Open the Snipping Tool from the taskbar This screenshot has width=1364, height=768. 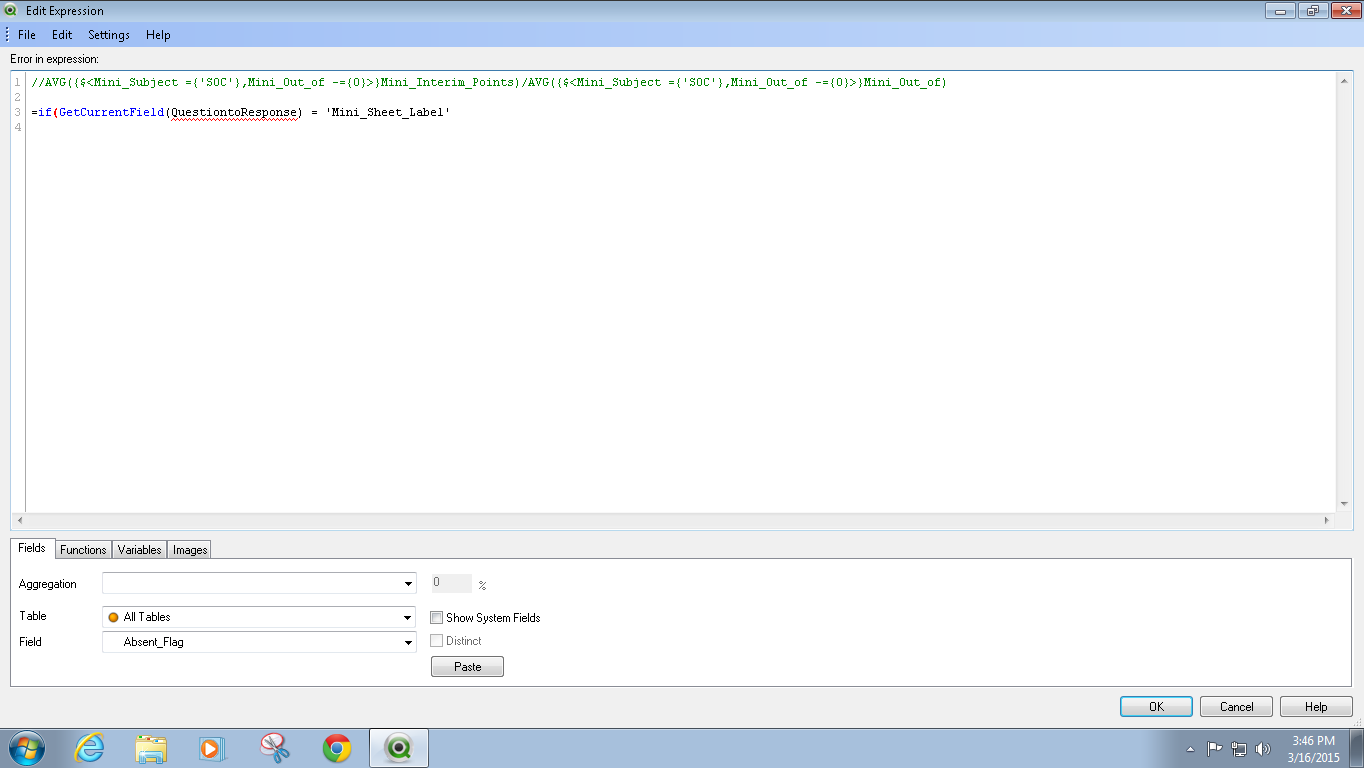(x=274, y=748)
